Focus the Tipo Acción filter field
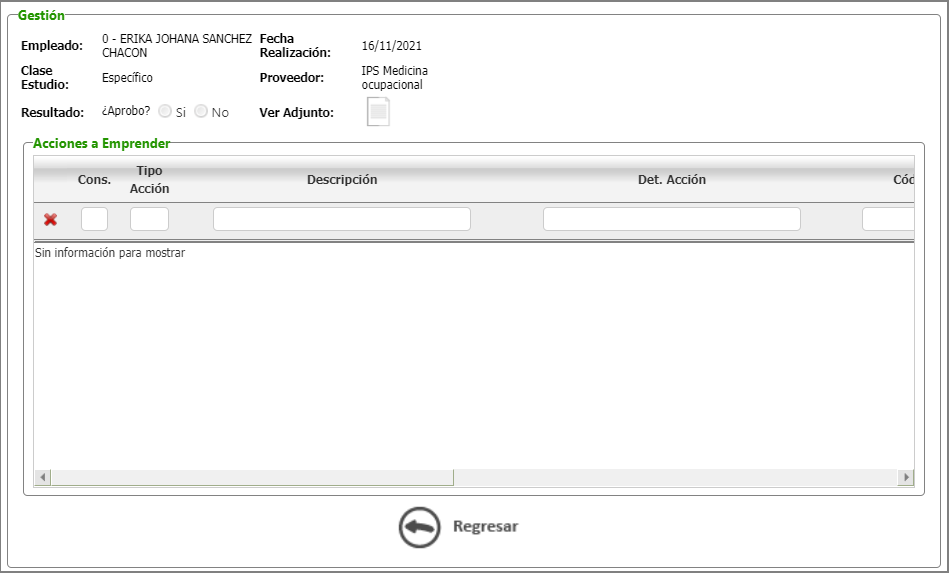949x573 pixels. click(x=149, y=219)
